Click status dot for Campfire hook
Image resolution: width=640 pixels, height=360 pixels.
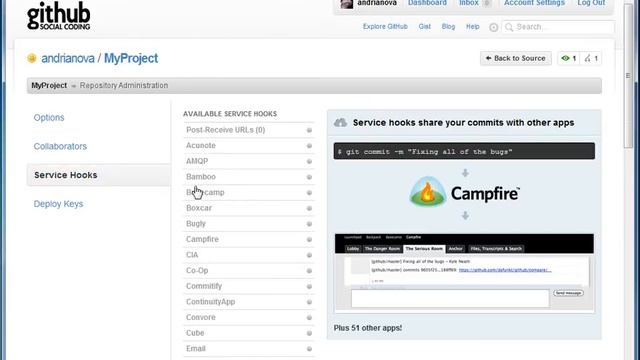(309, 240)
